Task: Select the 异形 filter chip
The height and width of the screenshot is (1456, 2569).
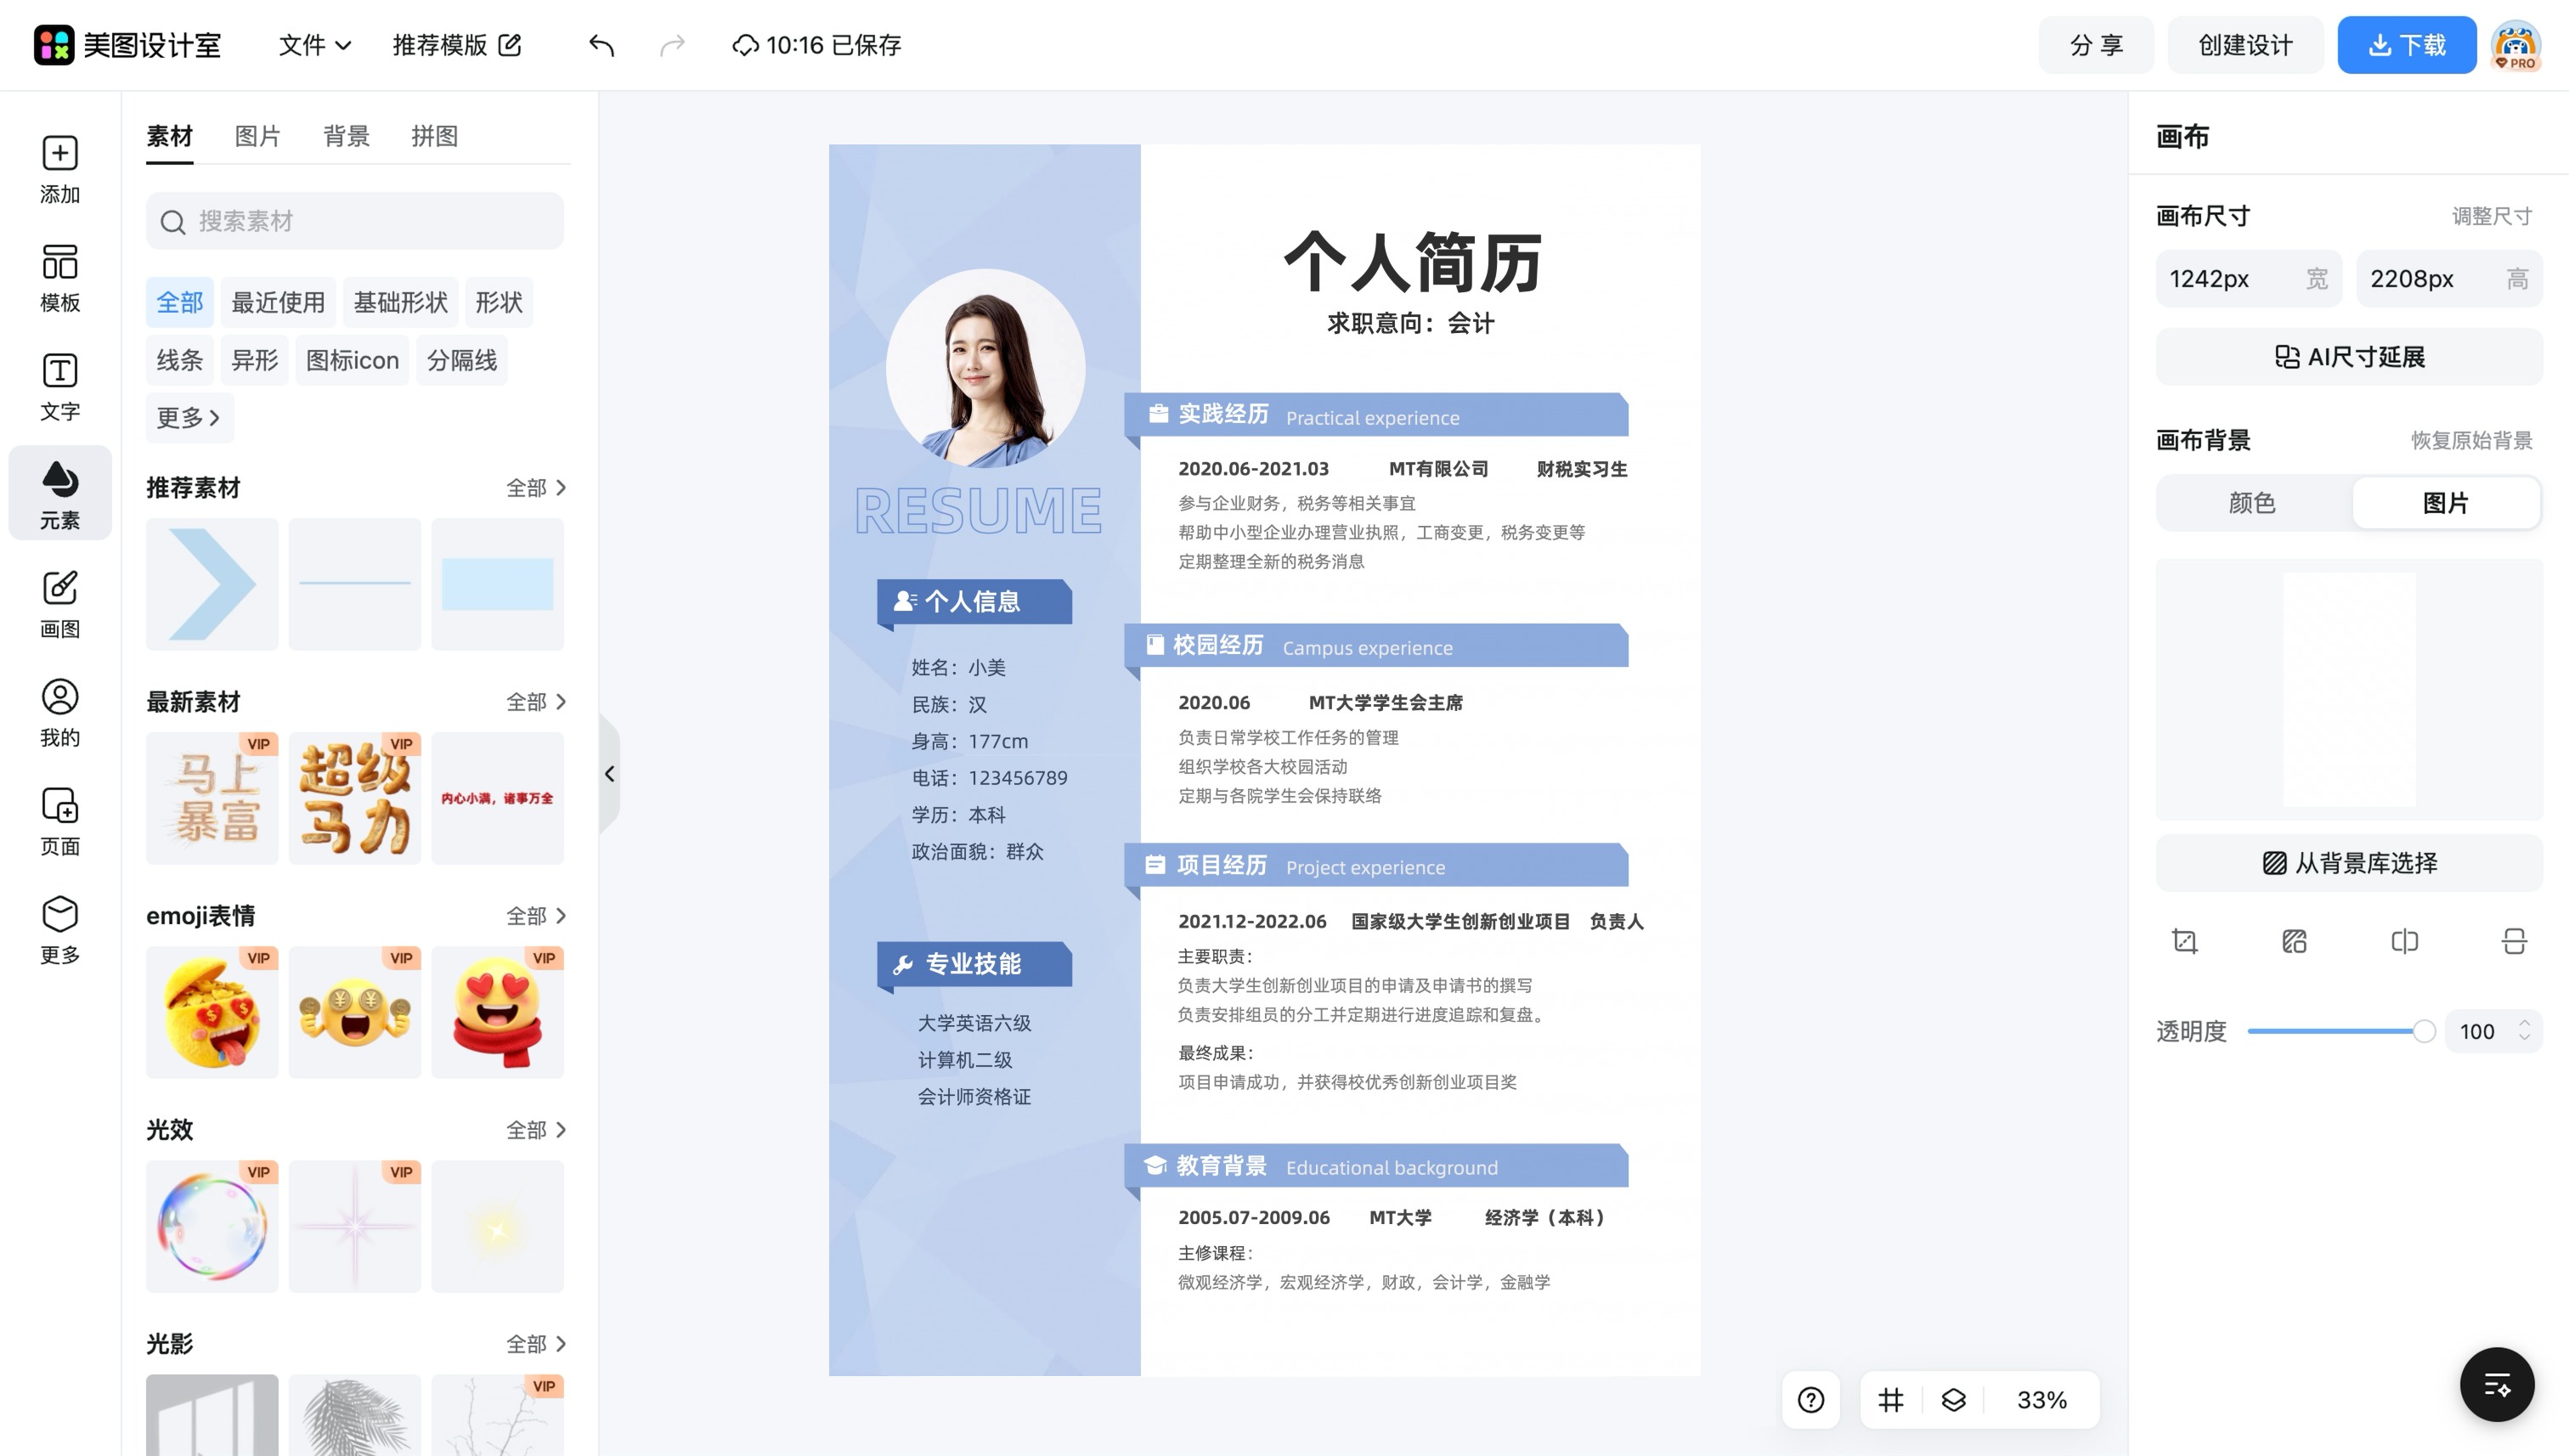Action: point(254,360)
